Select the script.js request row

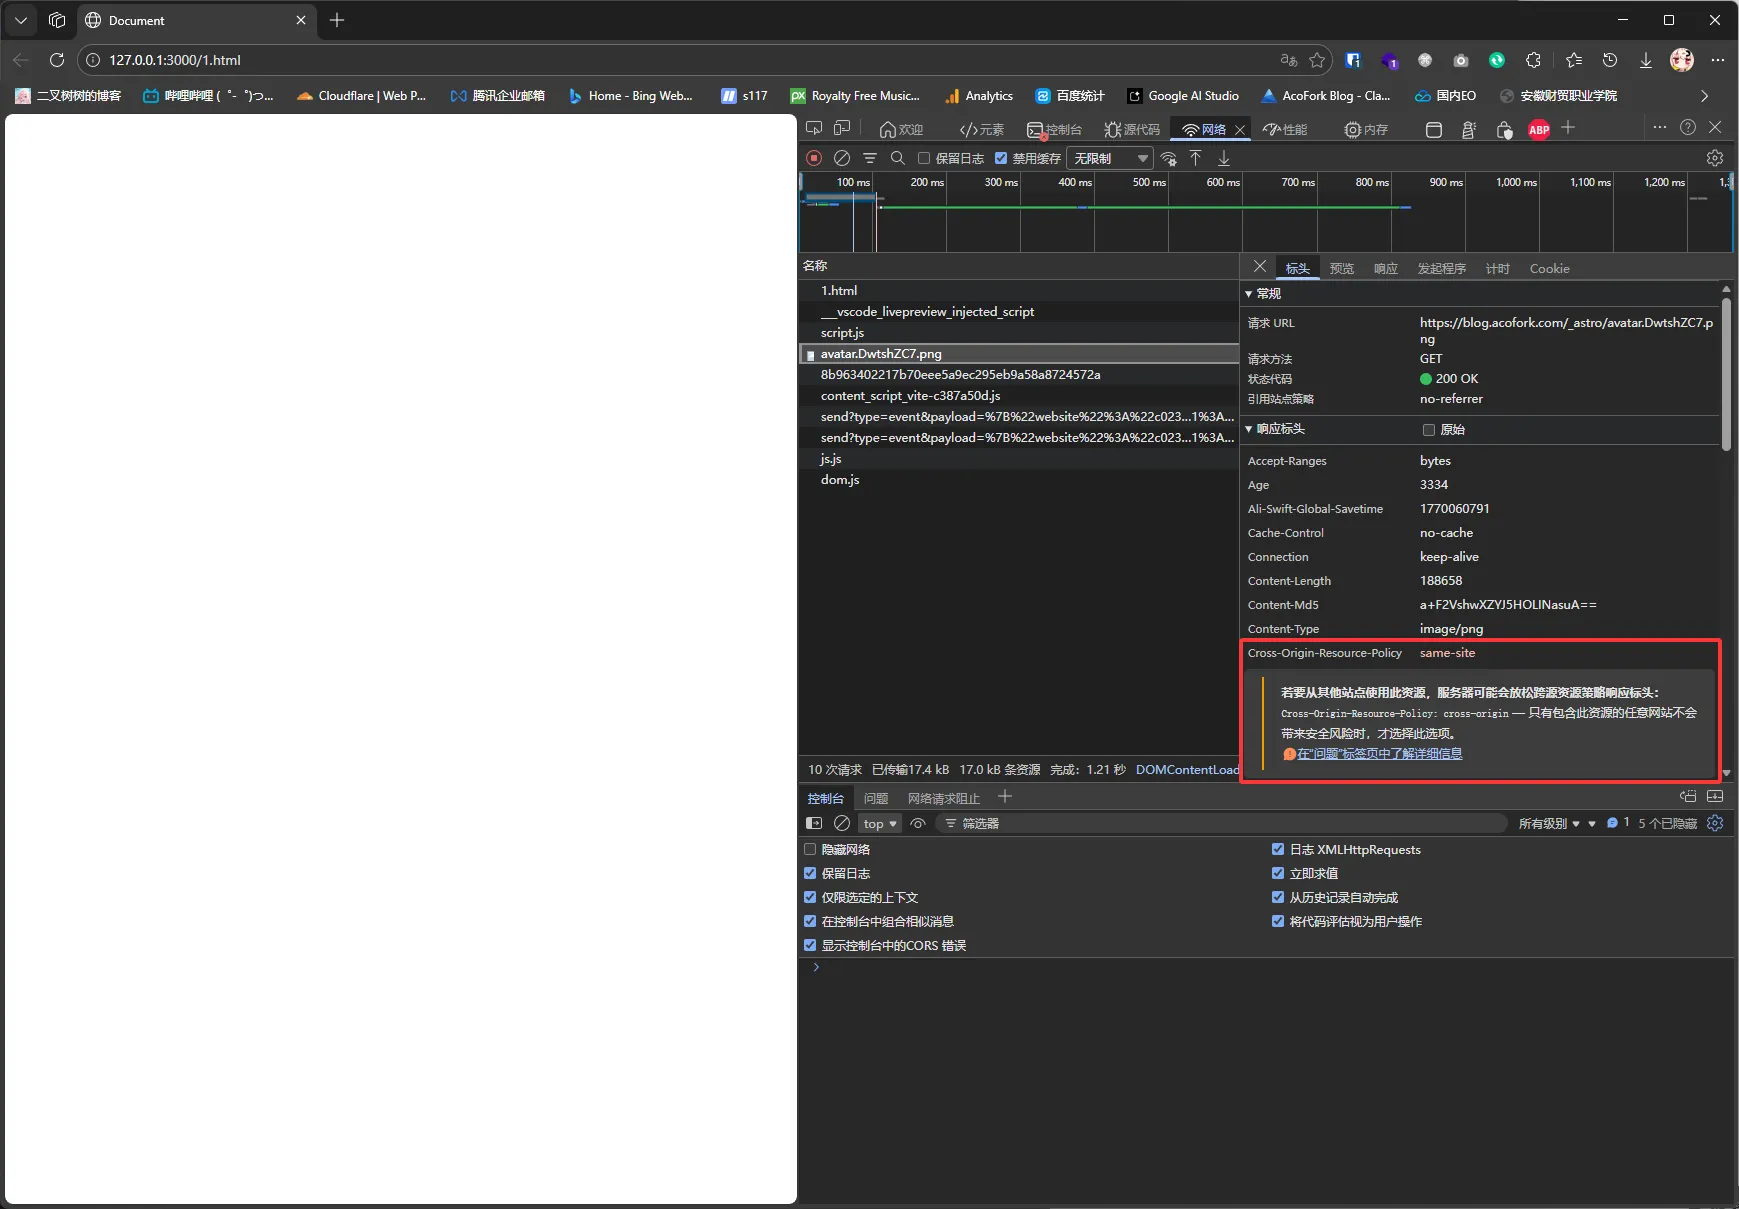(842, 333)
